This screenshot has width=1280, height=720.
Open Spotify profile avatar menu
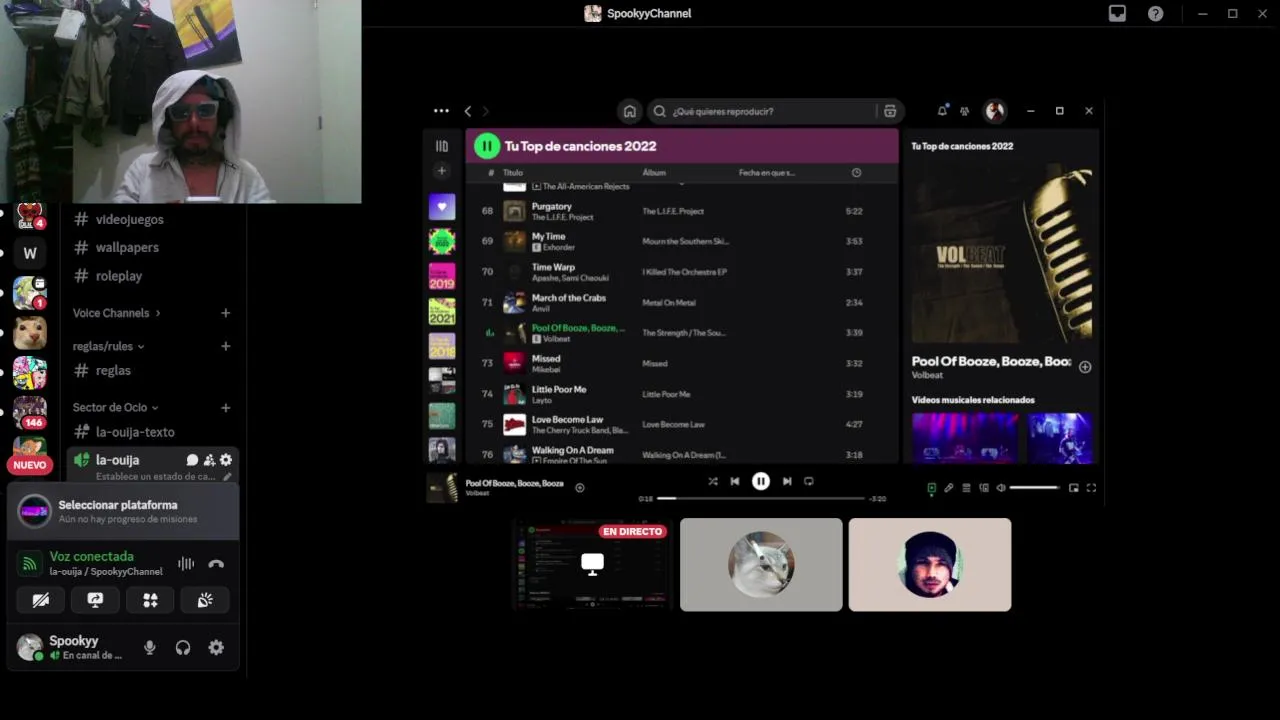[x=995, y=111]
